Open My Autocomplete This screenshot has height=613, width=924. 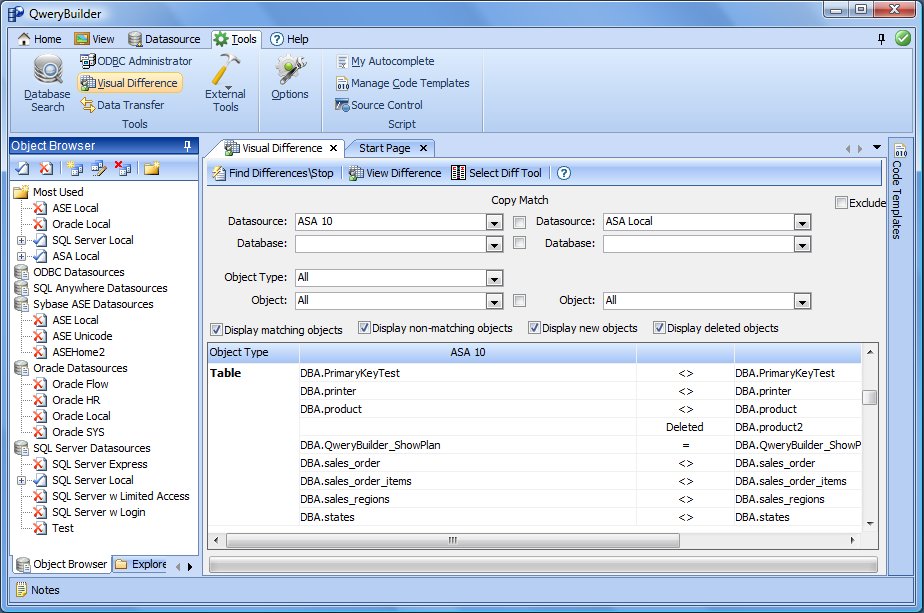coord(385,61)
